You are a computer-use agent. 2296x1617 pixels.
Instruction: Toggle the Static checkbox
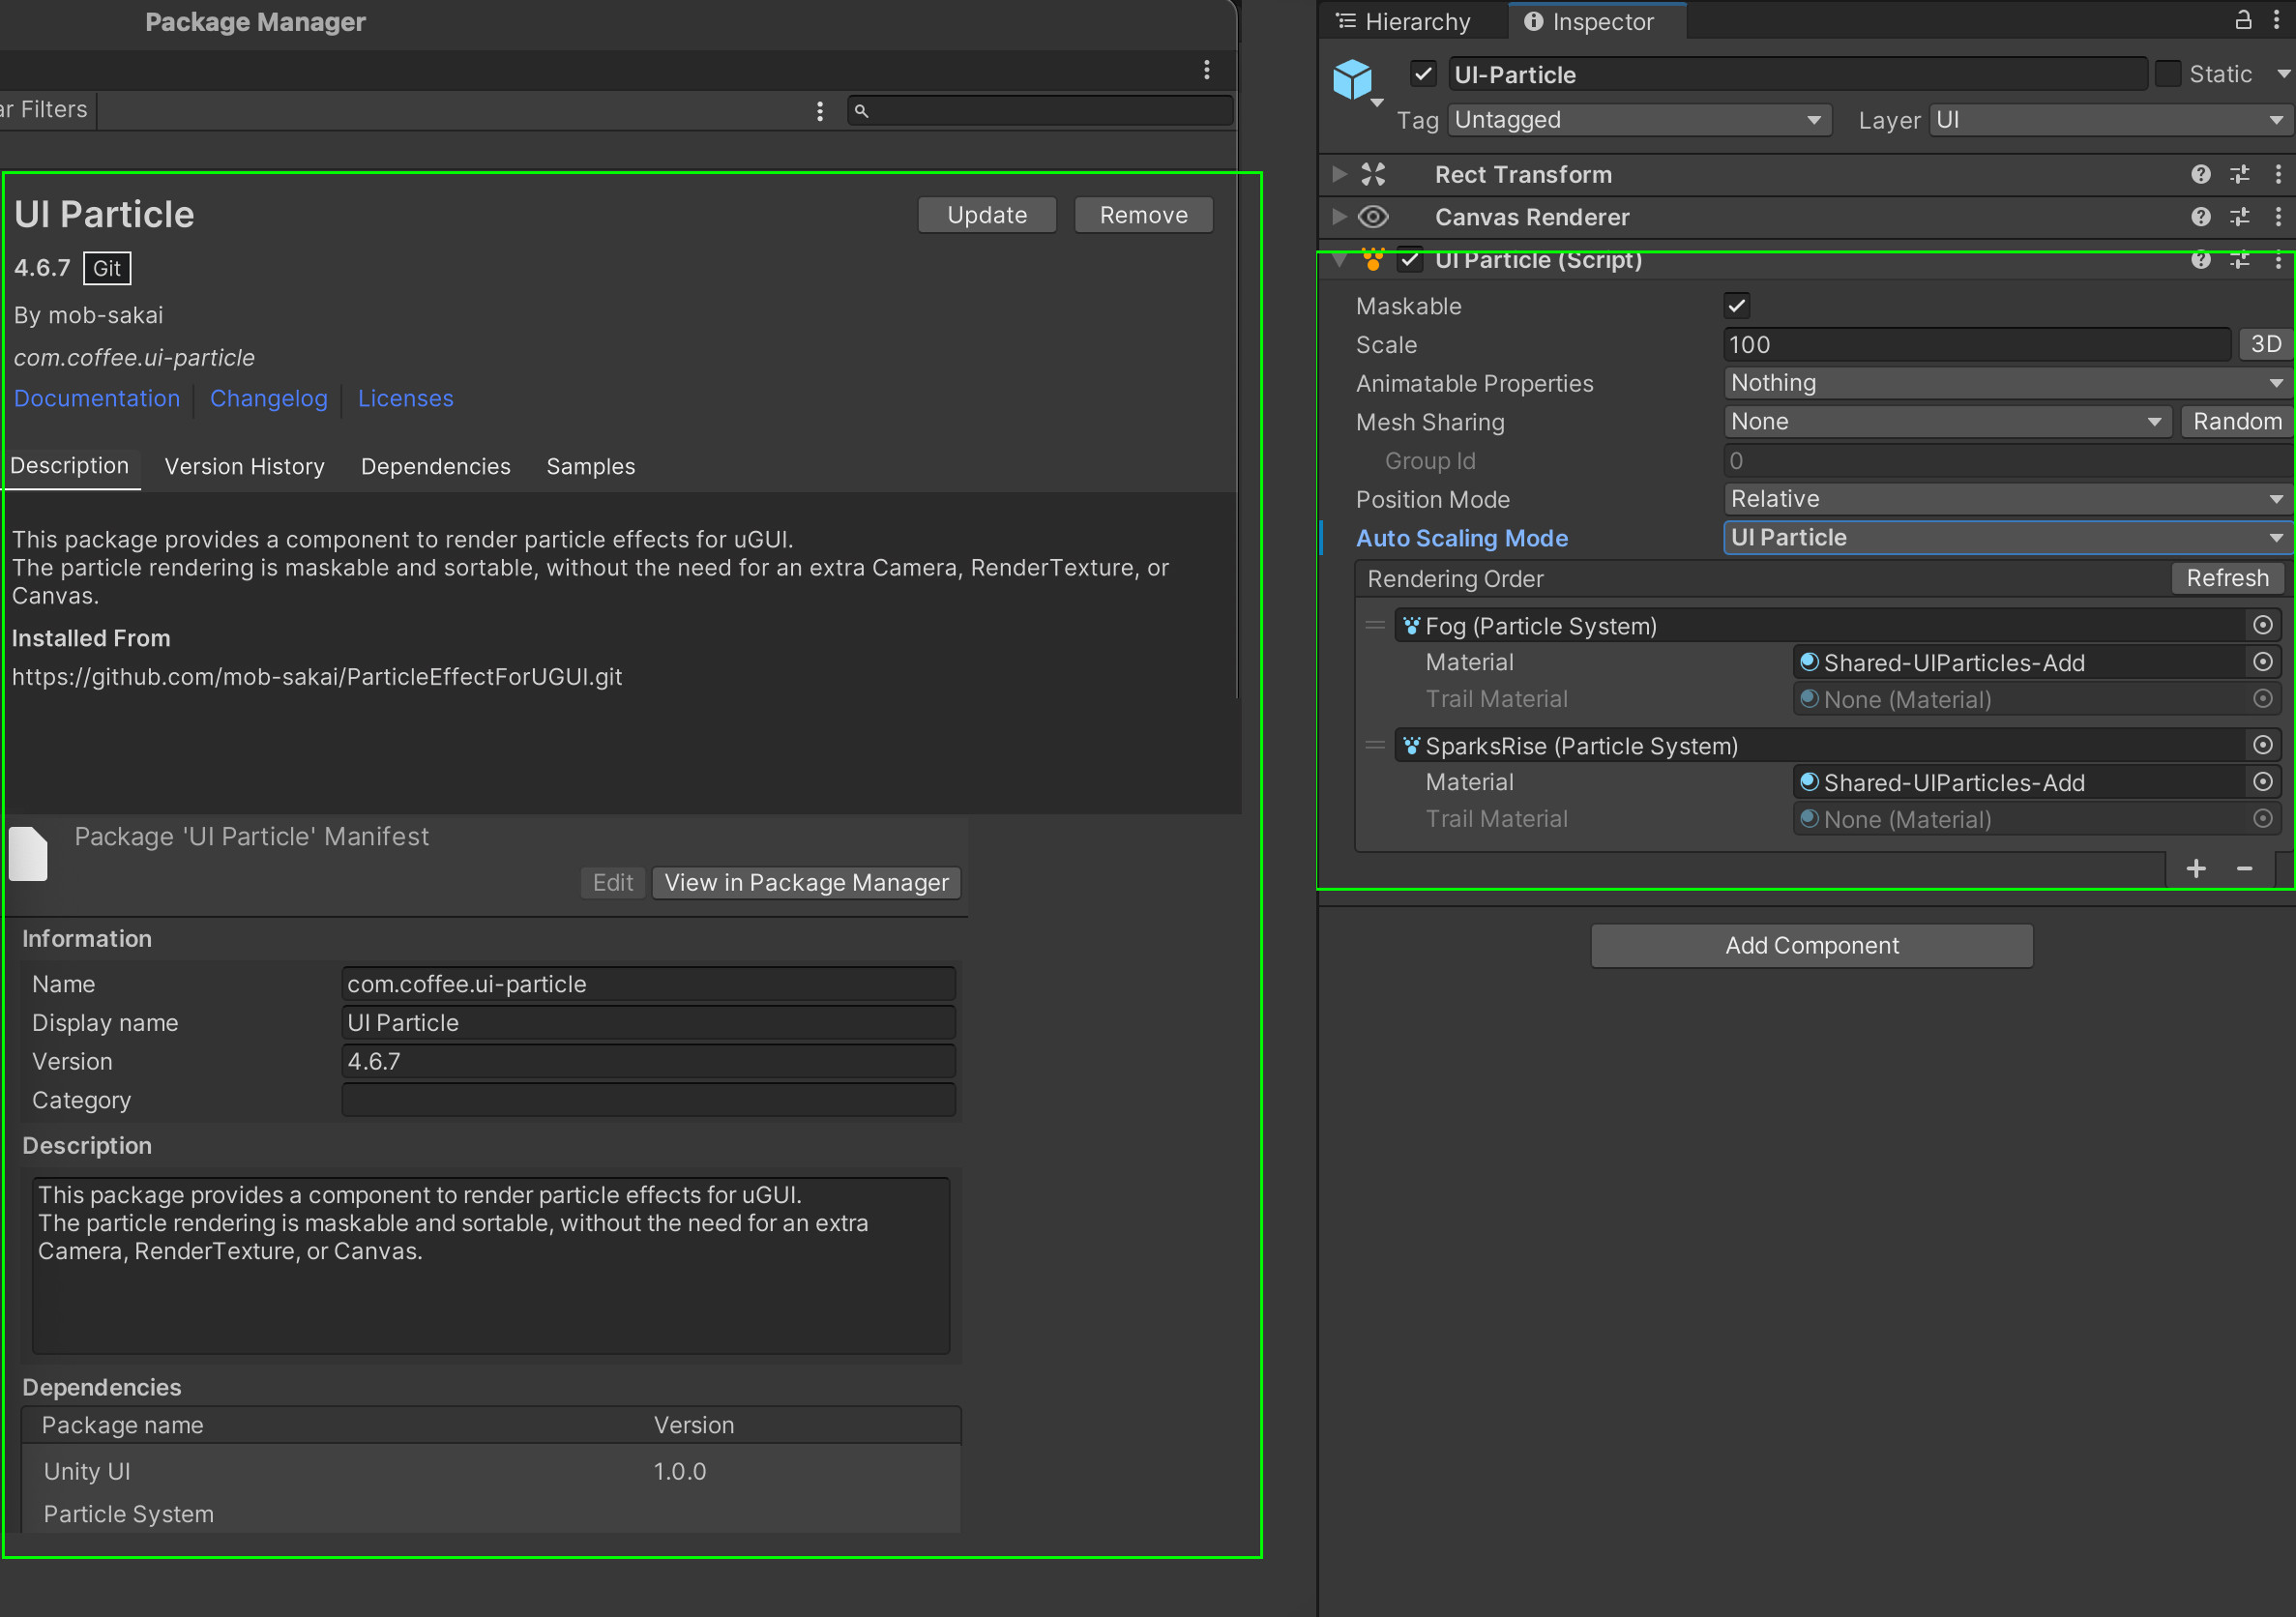[2168, 73]
